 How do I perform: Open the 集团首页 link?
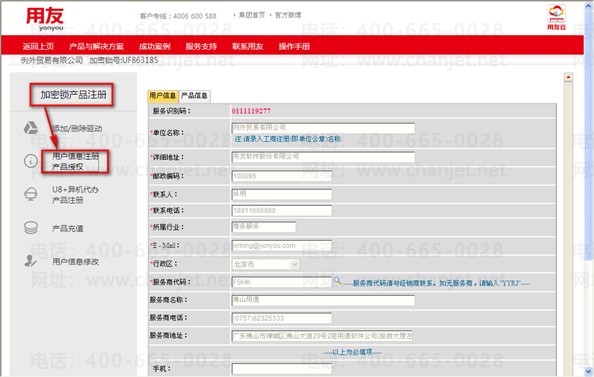(252, 15)
